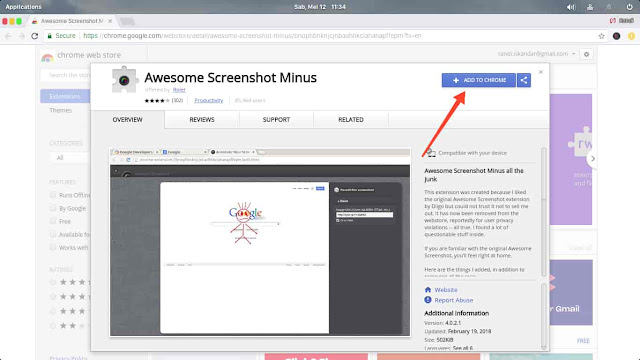Screen dimensions: 640x360
Task: Show the Related tab
Action: (x=351, y=120)
